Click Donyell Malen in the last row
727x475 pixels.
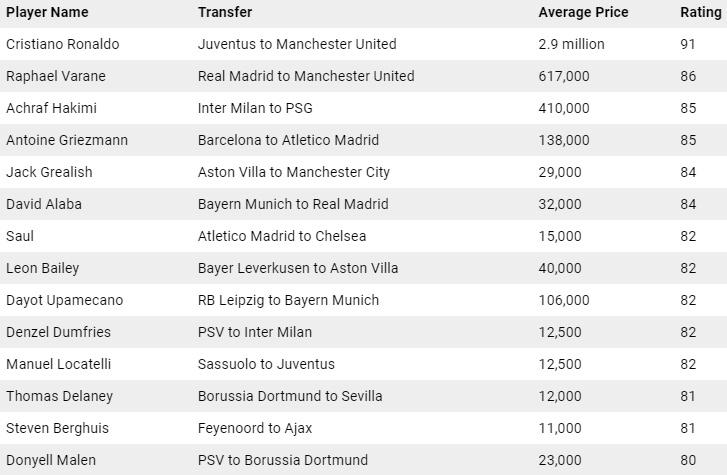53,460
